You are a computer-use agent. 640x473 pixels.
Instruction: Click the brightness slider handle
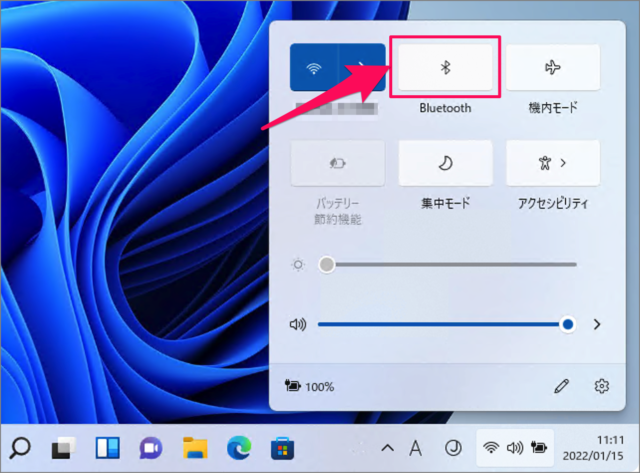(326, 264)
